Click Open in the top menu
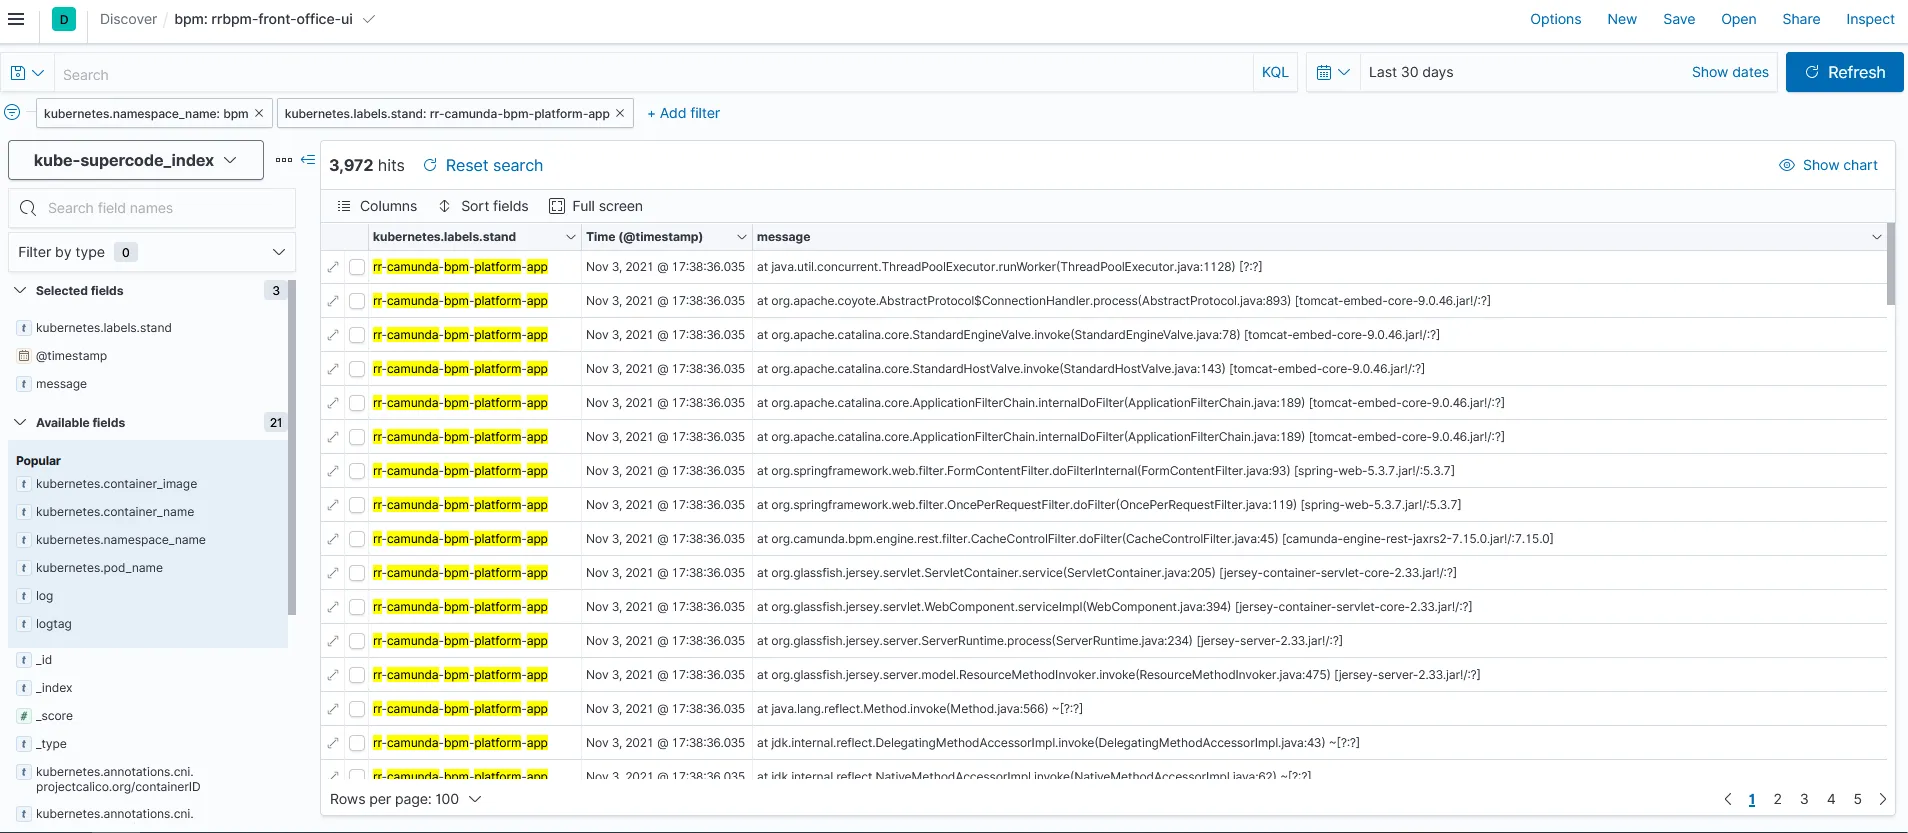 1738,19
